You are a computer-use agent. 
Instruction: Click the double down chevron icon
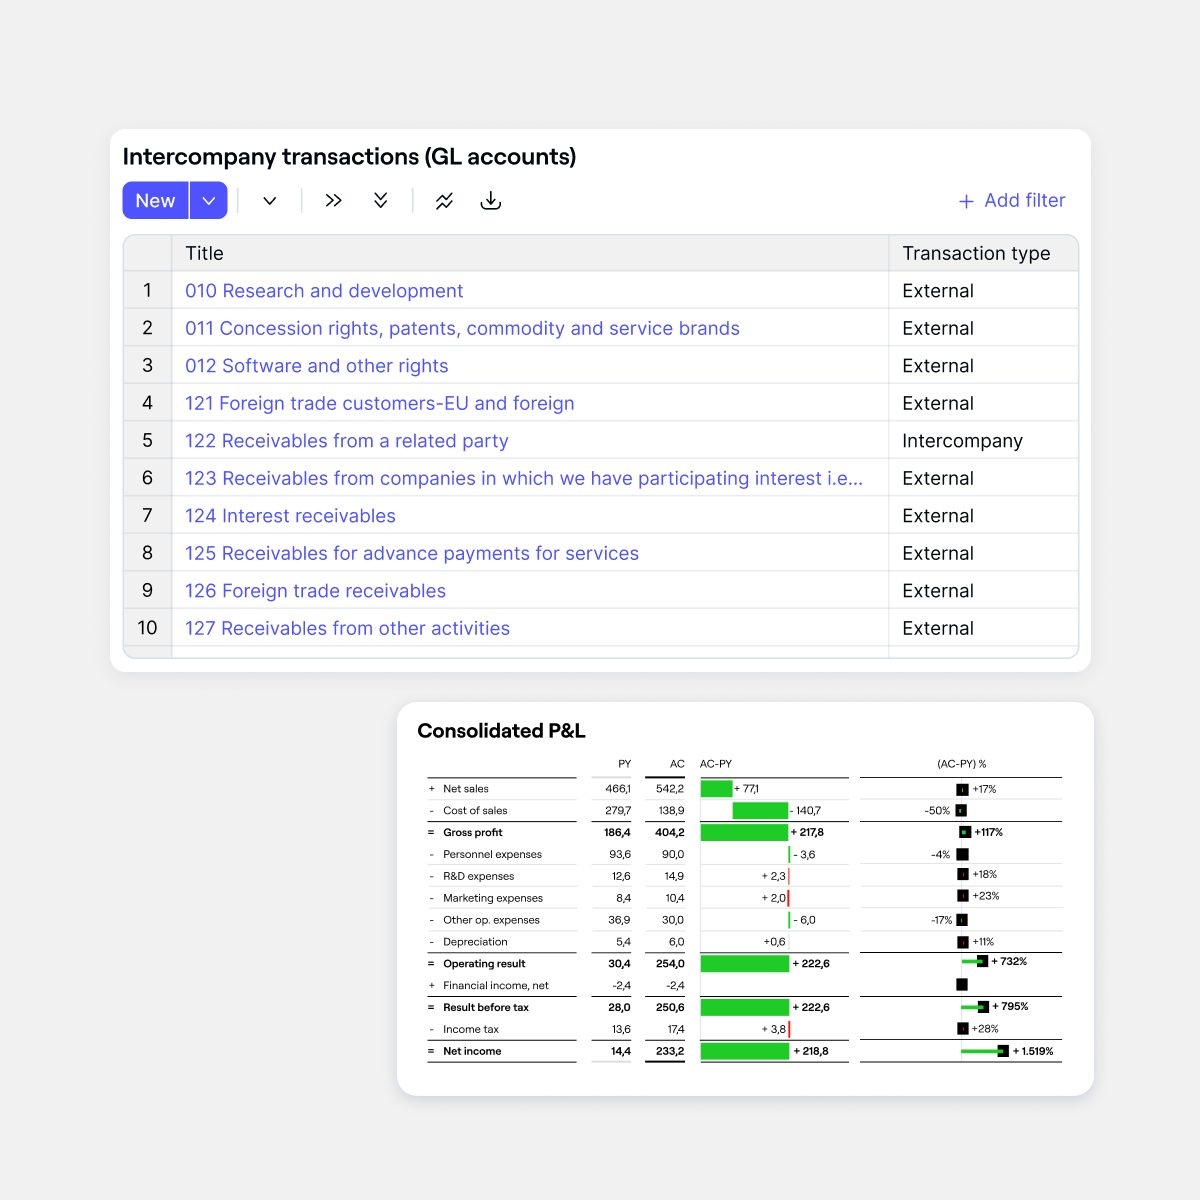[381, 201]
